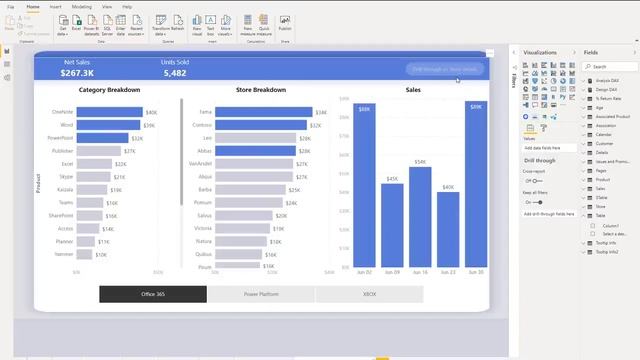Viewport: 640px width, 360px height.
Task: Expand the Product table
Action: pyautogui.click(x=584, y=180)
